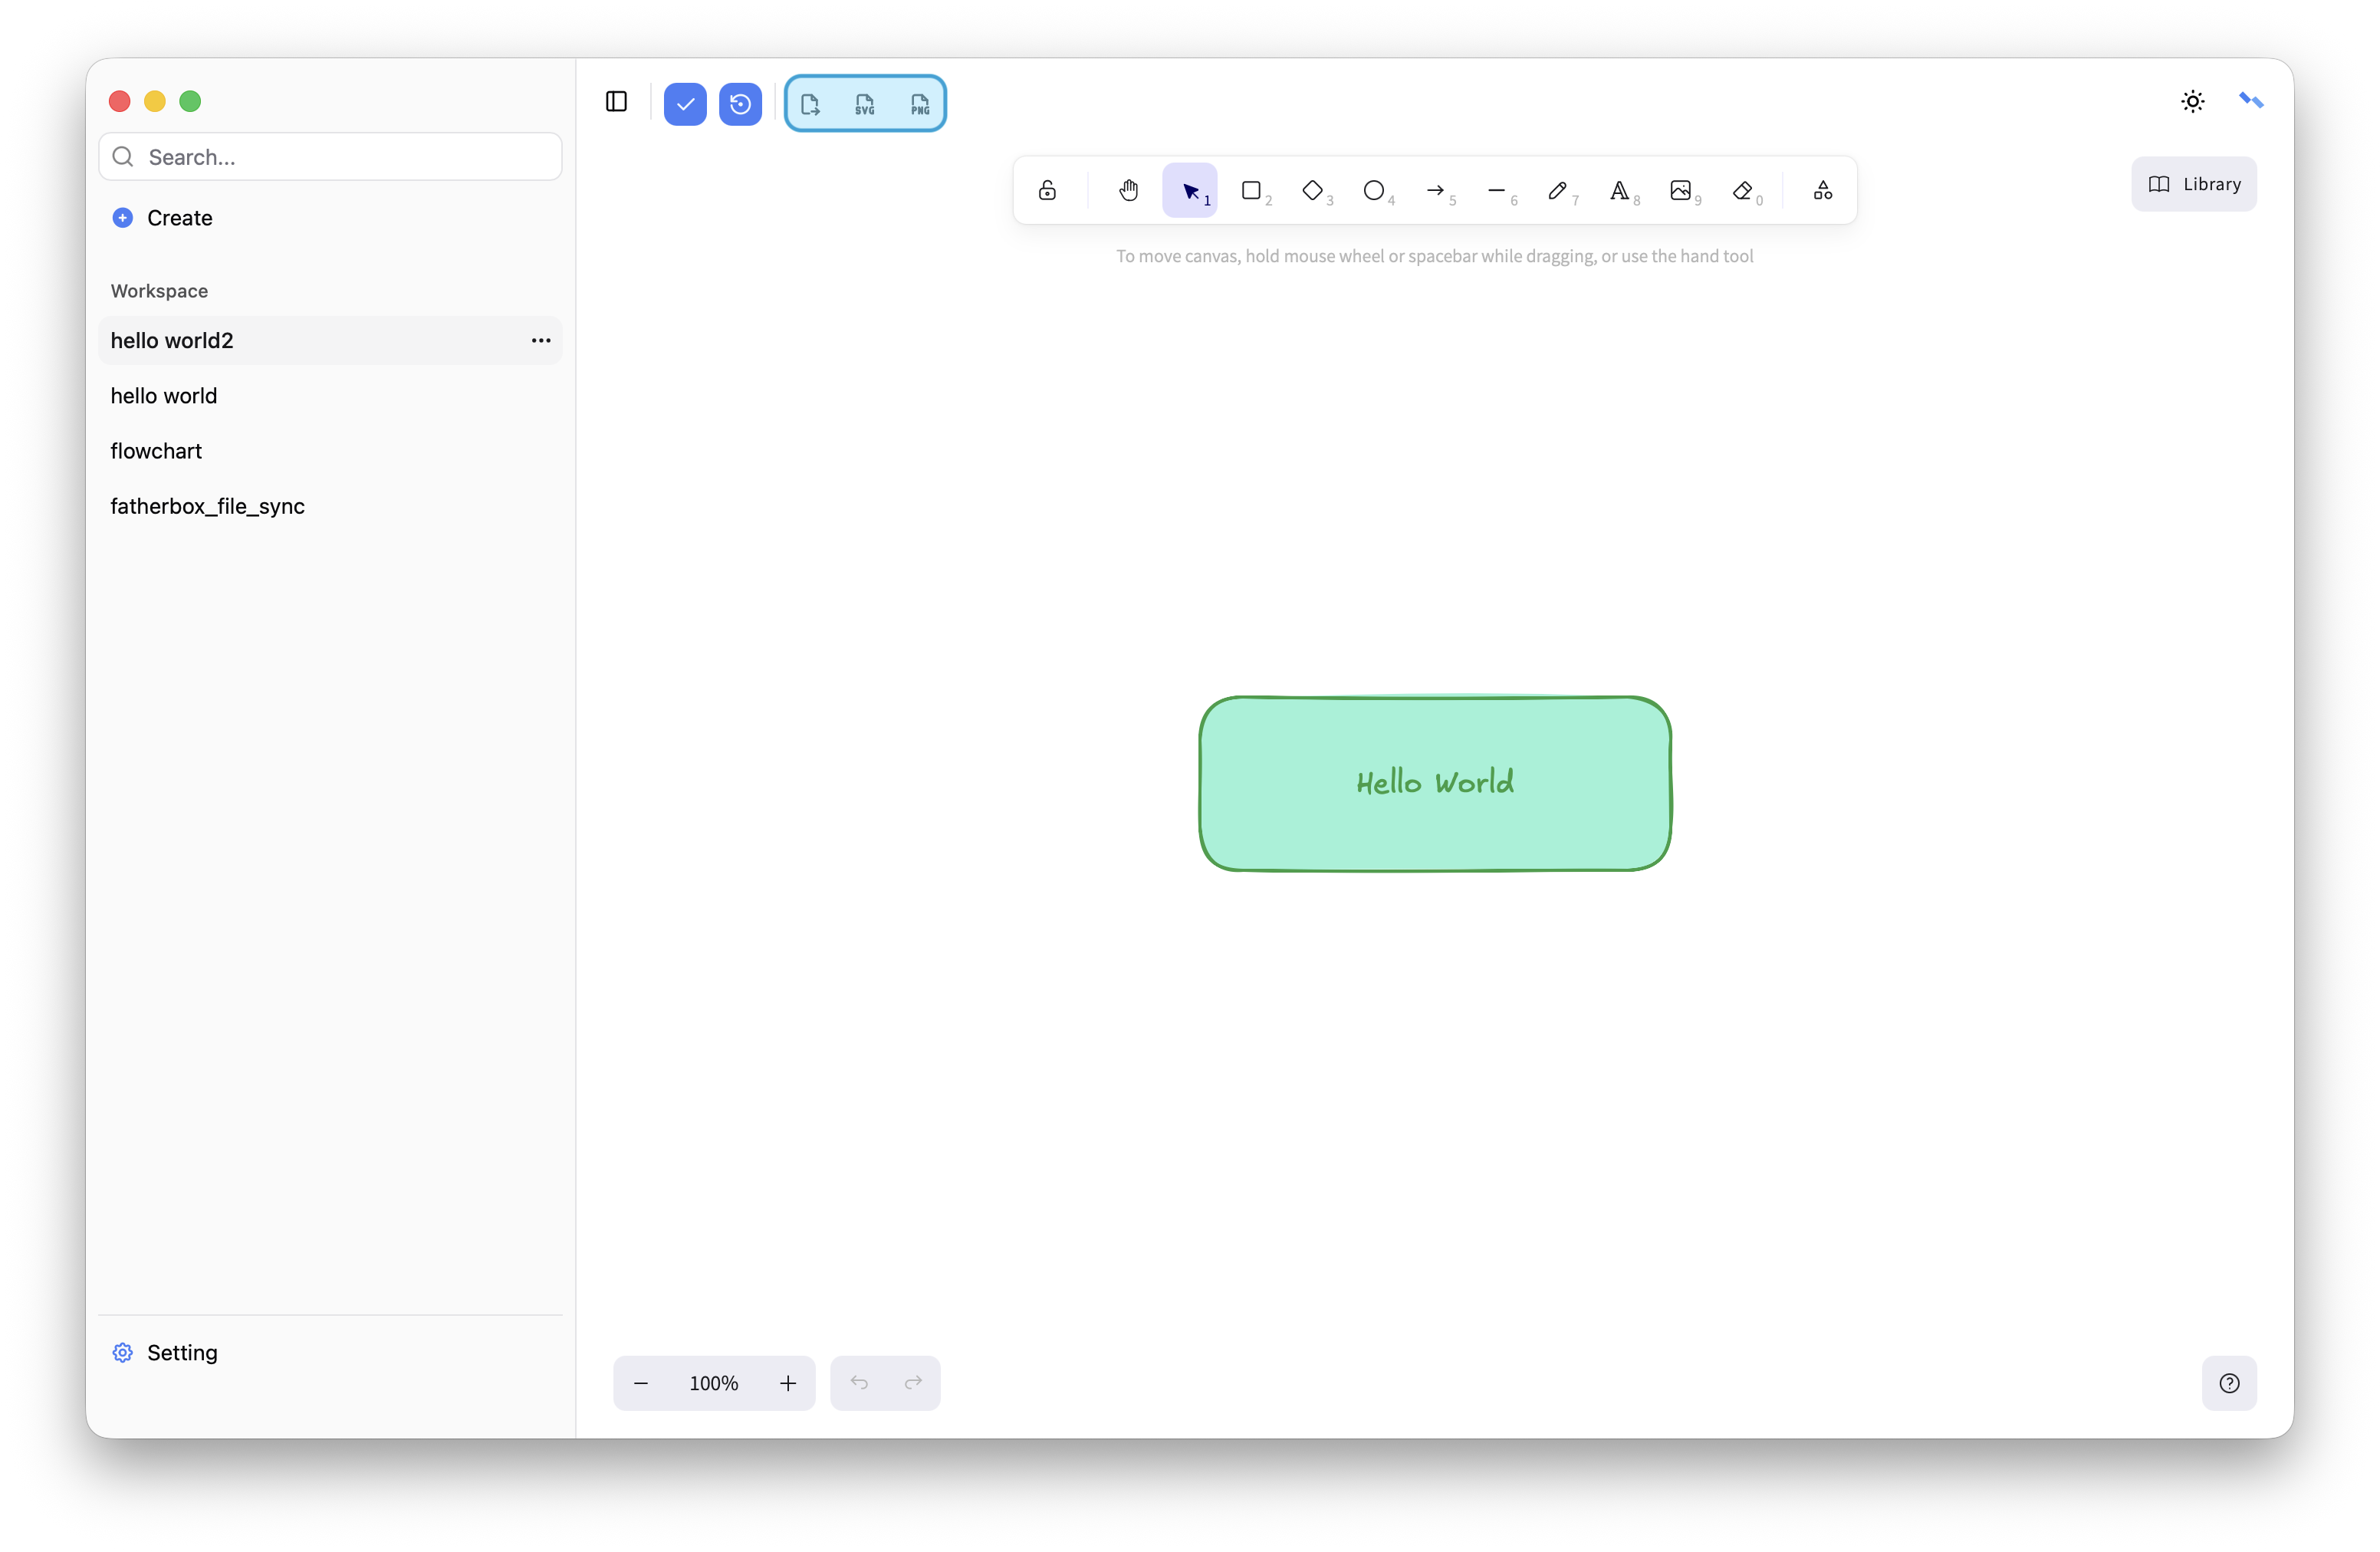2380x1552 pixels.
Task: Select the Text tool
Action: (1619, 190)
